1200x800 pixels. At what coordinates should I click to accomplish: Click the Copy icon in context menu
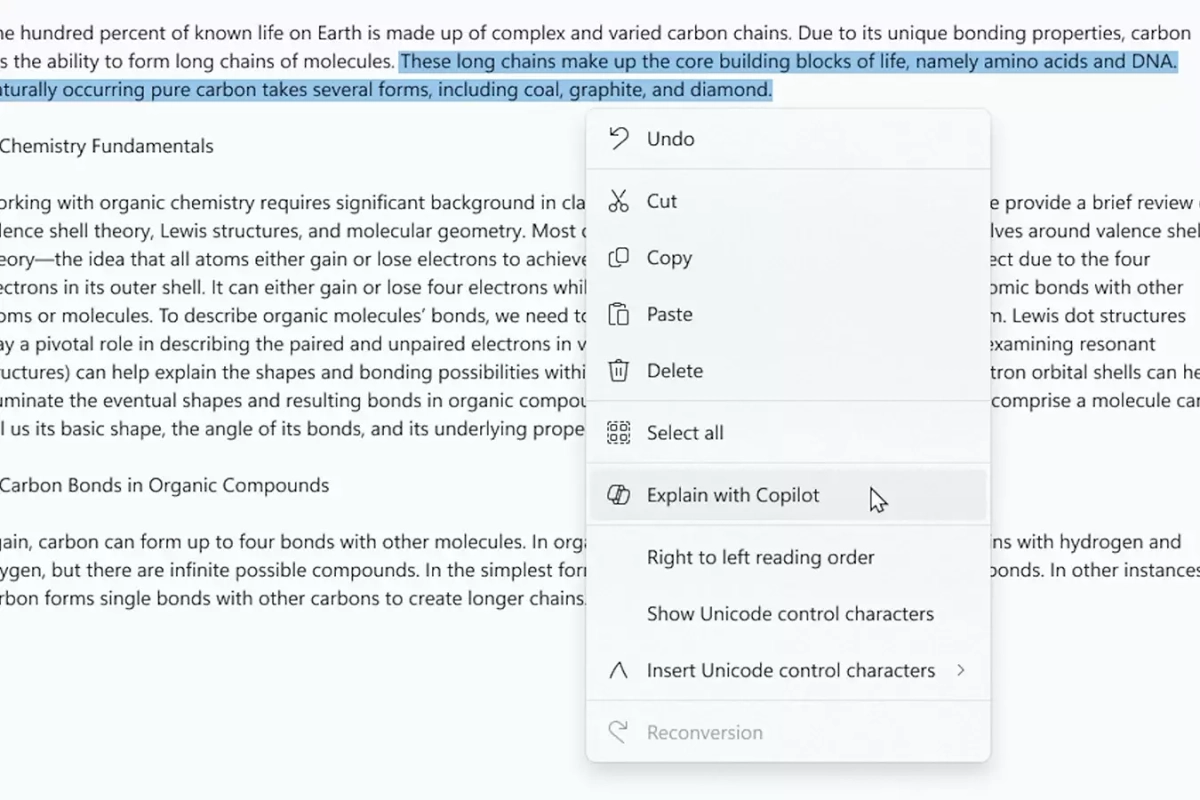point(619,258)
